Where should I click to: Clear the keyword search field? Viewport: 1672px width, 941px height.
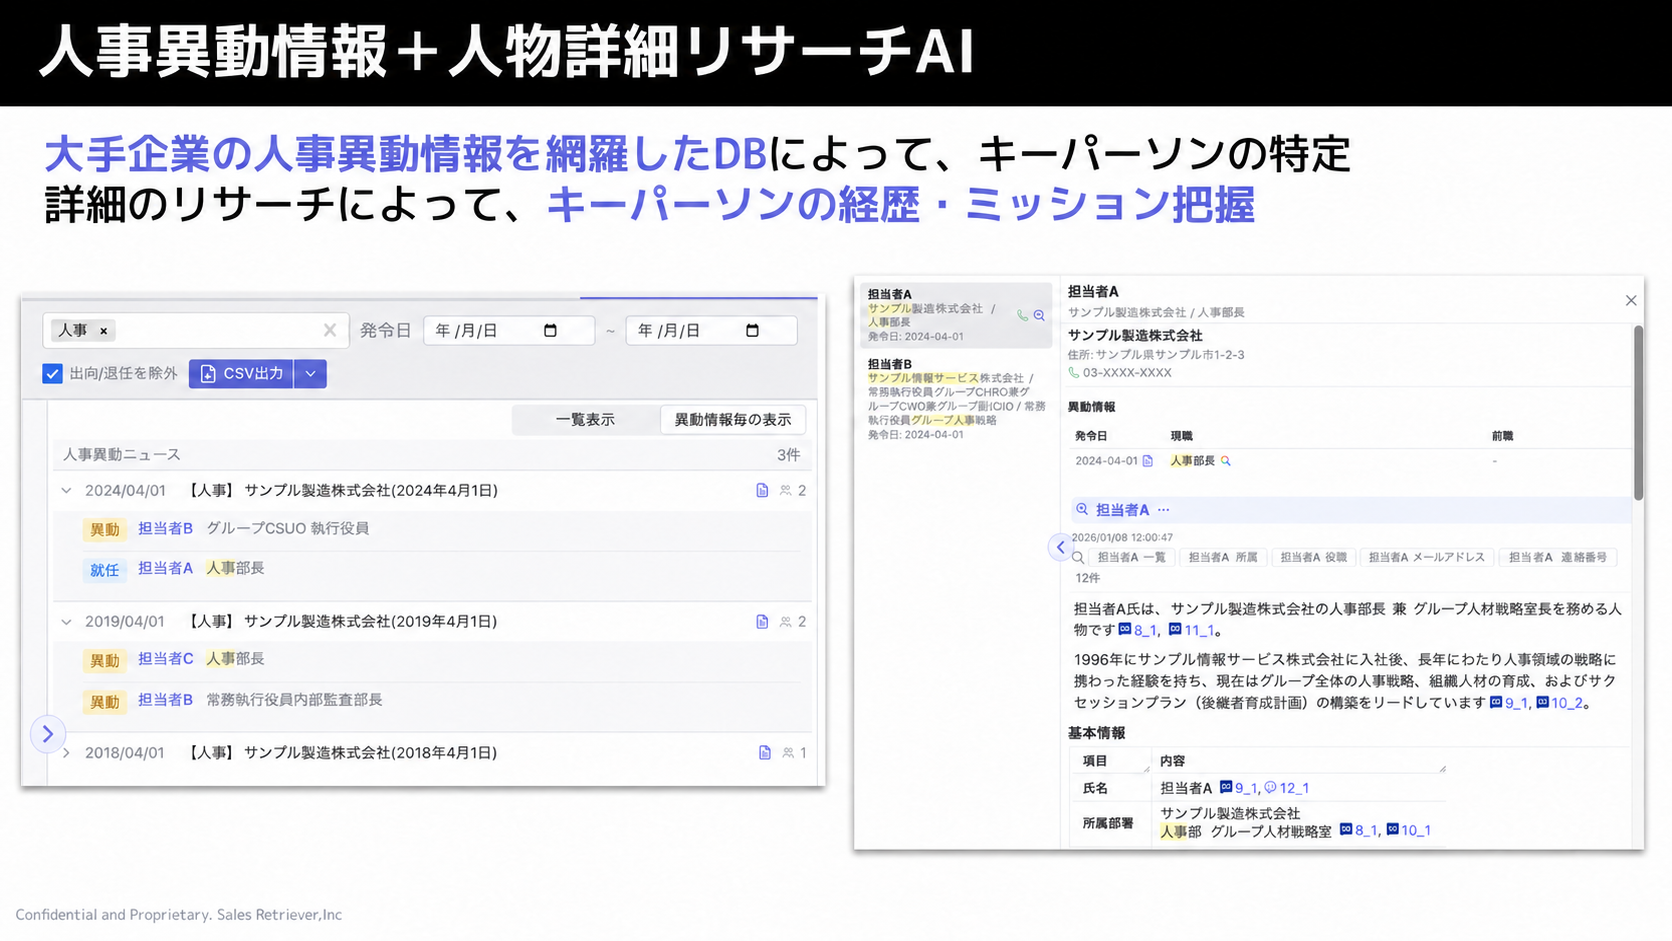pos(330,330)
